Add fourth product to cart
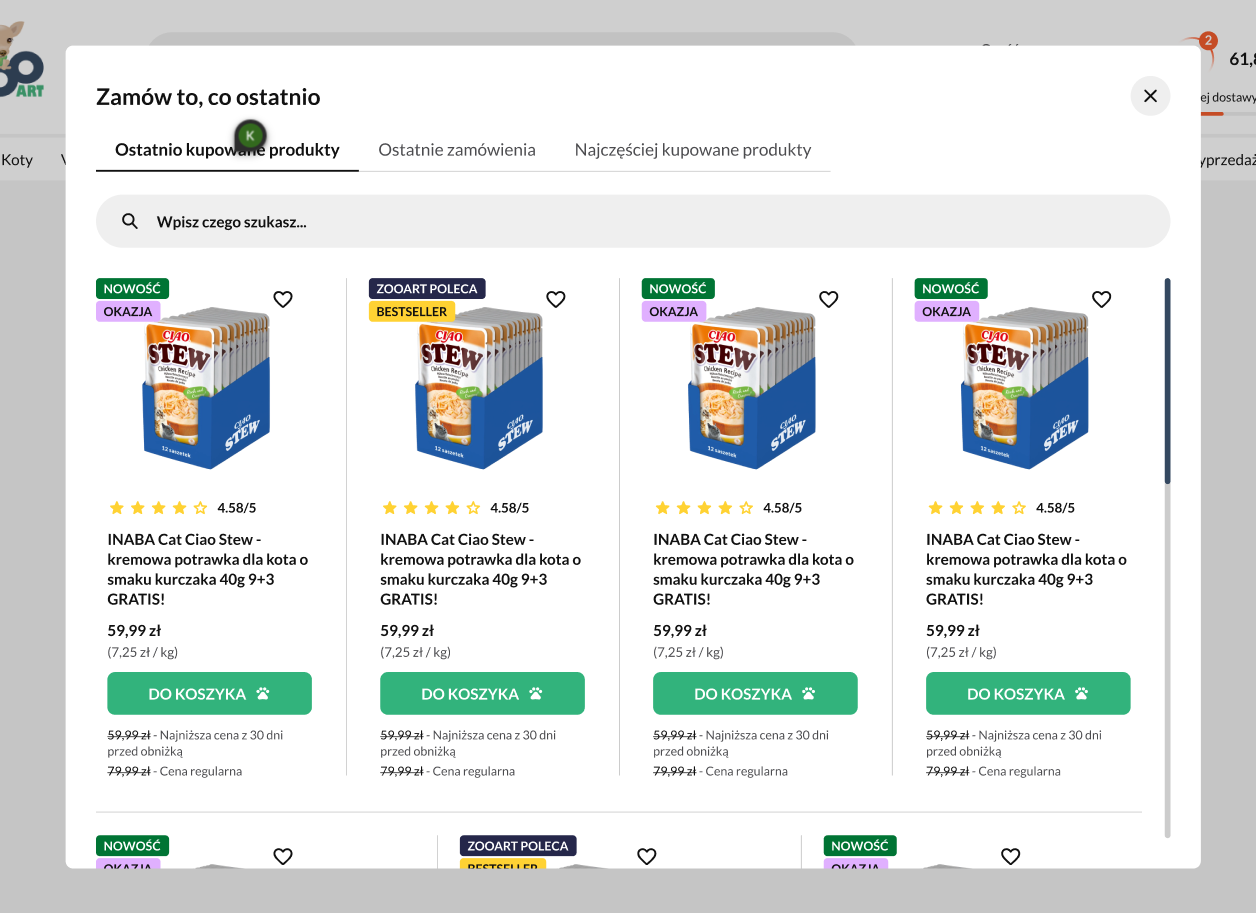The image size is (1256, 913). click(1028, 694)
